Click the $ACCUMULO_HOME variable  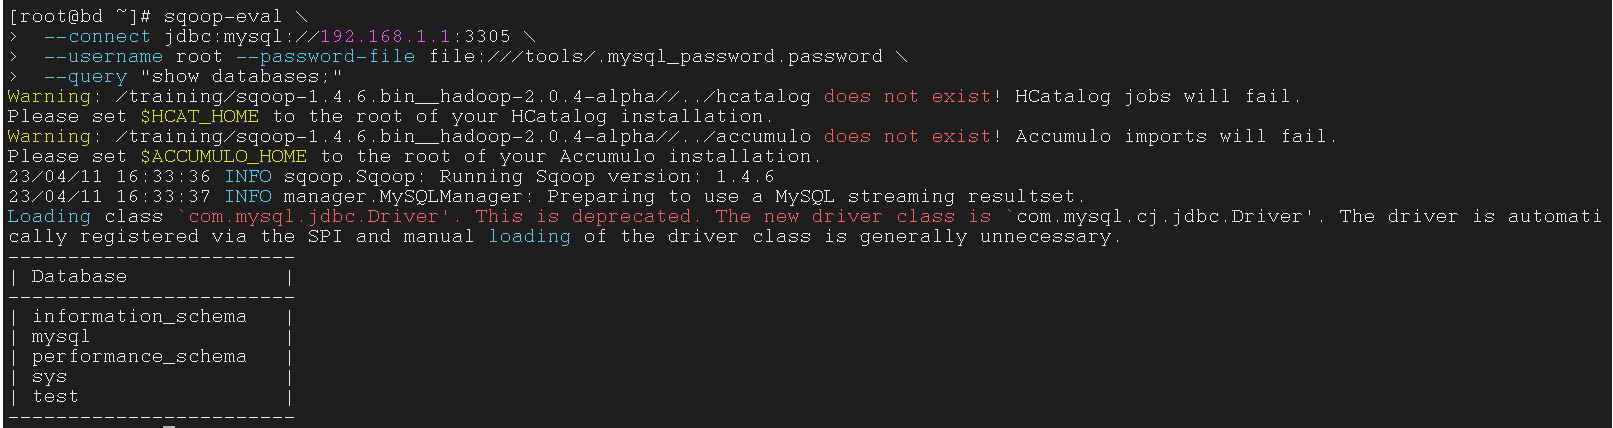click(223, 156)
